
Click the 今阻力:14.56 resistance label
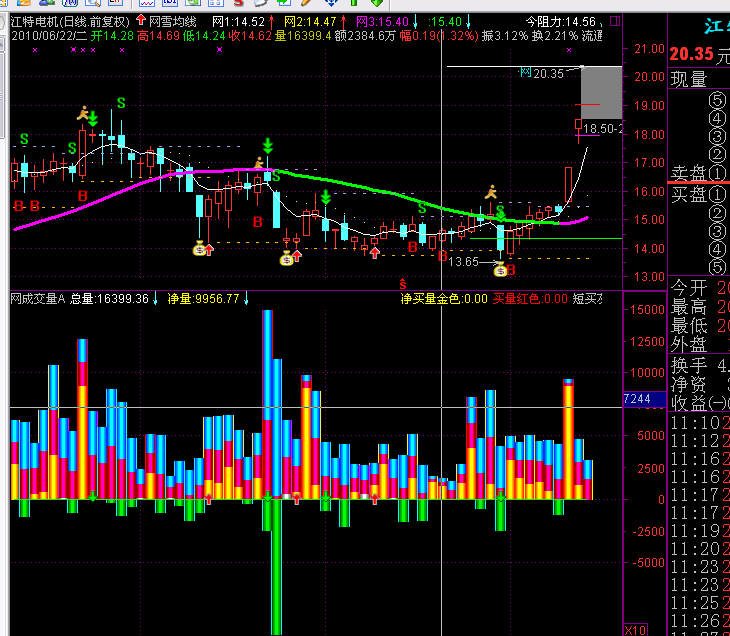[561, 22]
